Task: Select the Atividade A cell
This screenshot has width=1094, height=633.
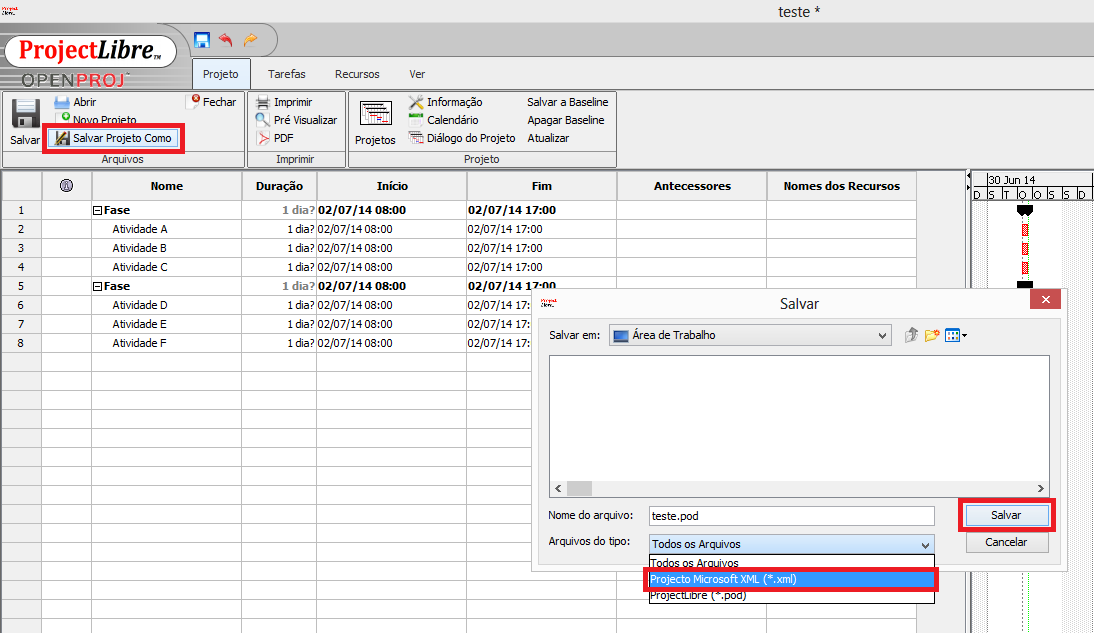Action: (167, 229)
